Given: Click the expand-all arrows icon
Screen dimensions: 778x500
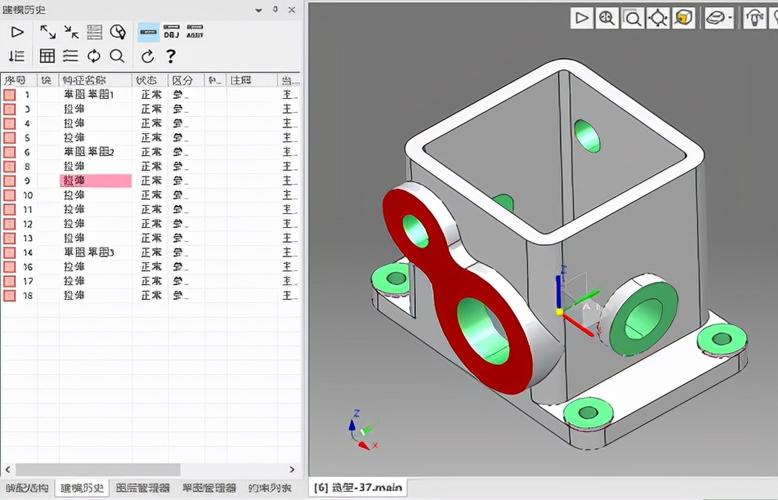Looking at the screenshot, I should click(47, 32).
